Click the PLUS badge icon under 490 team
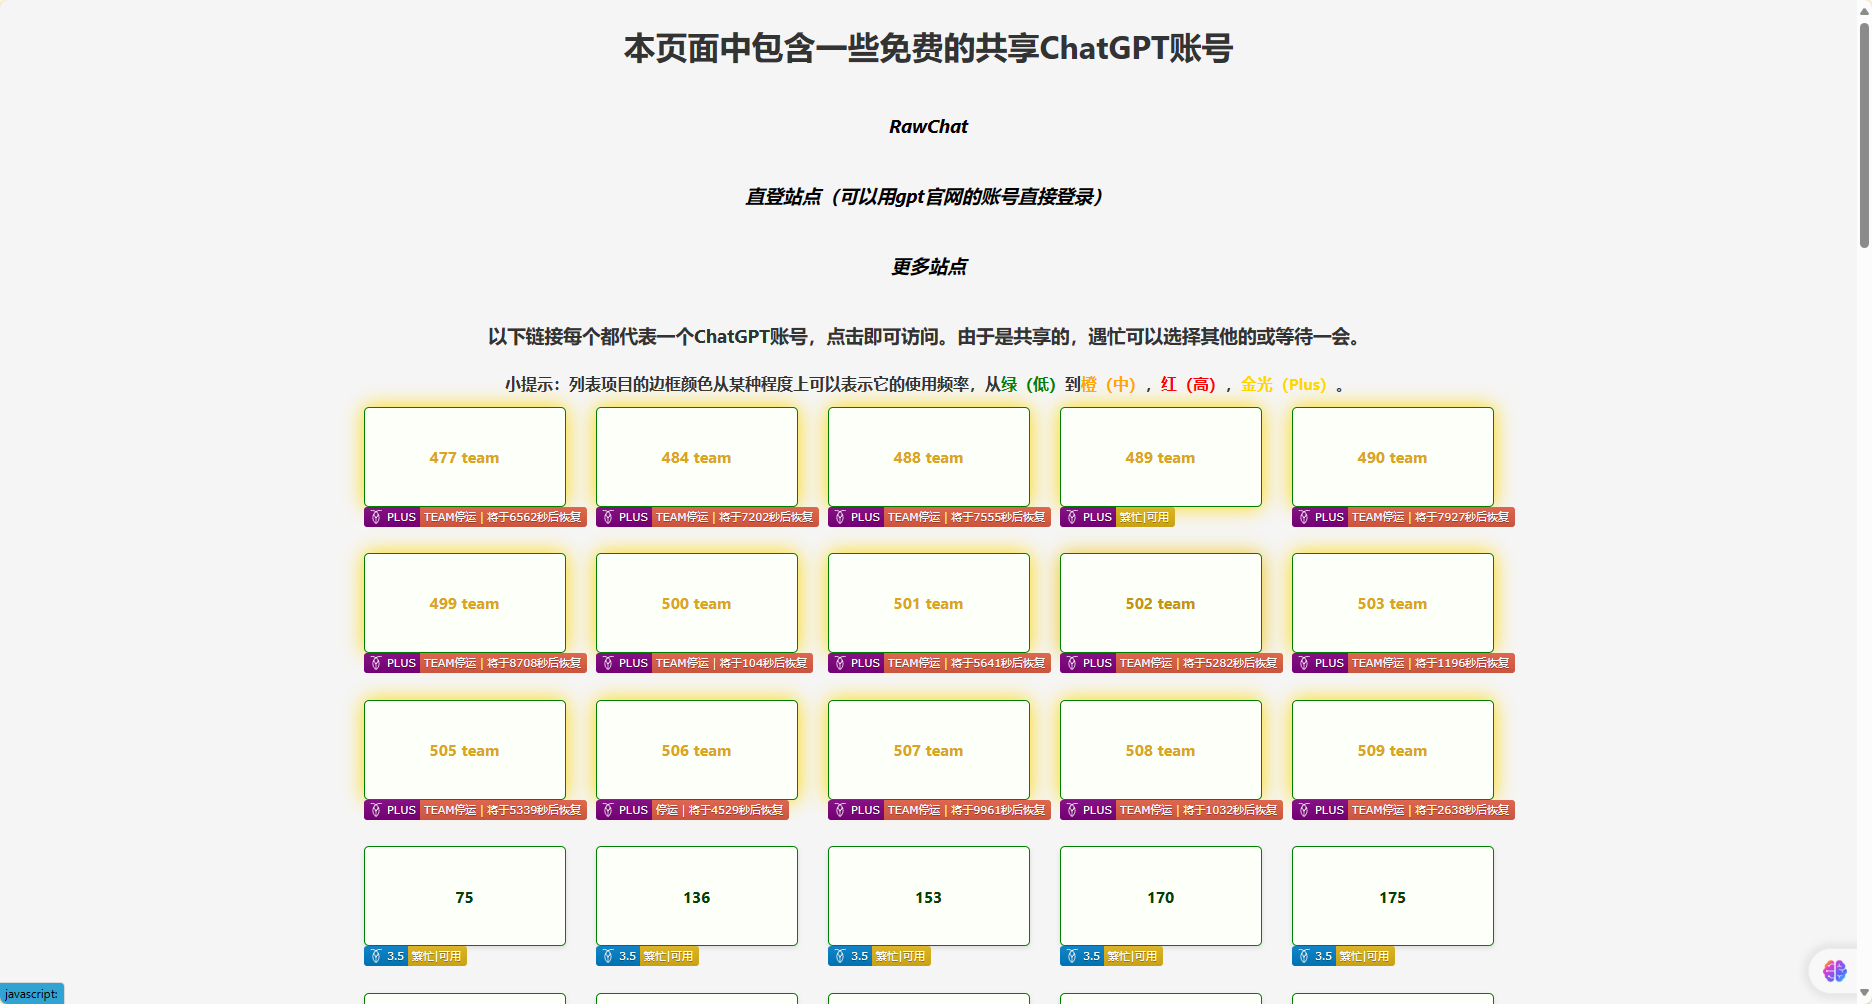1872x1004 pixels. coord(1304,517)
